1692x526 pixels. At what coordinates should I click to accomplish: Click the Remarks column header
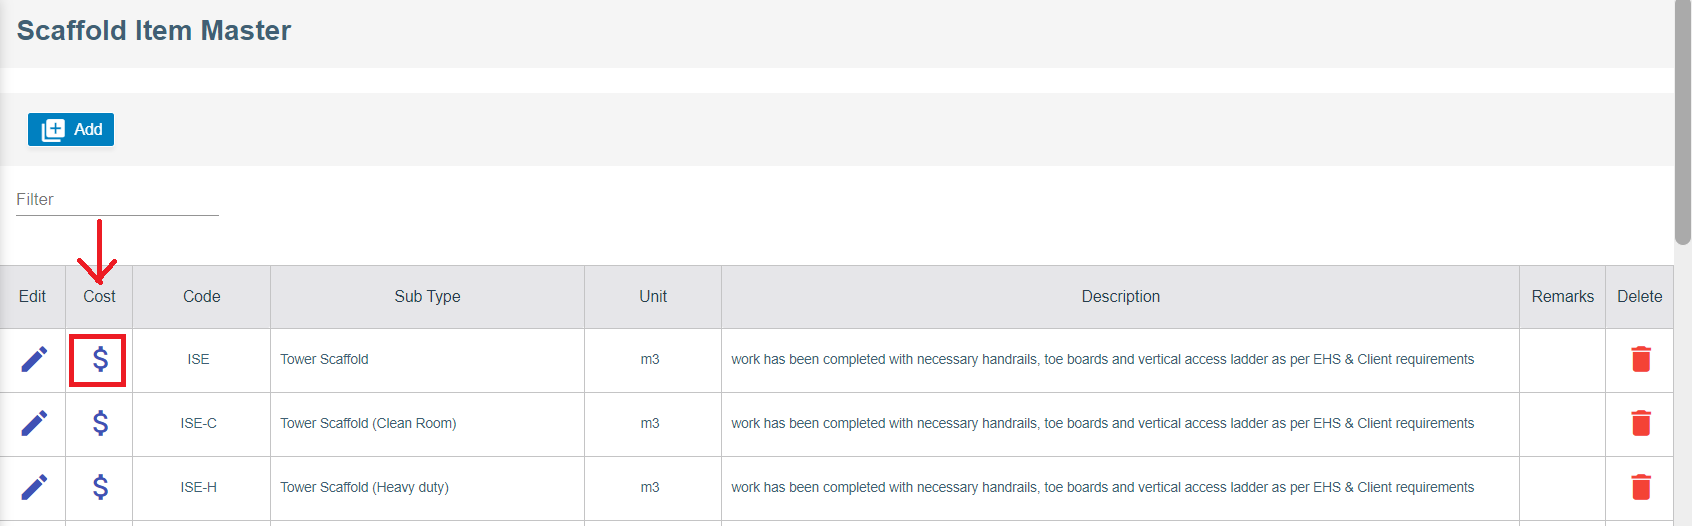pos(1562,296)
